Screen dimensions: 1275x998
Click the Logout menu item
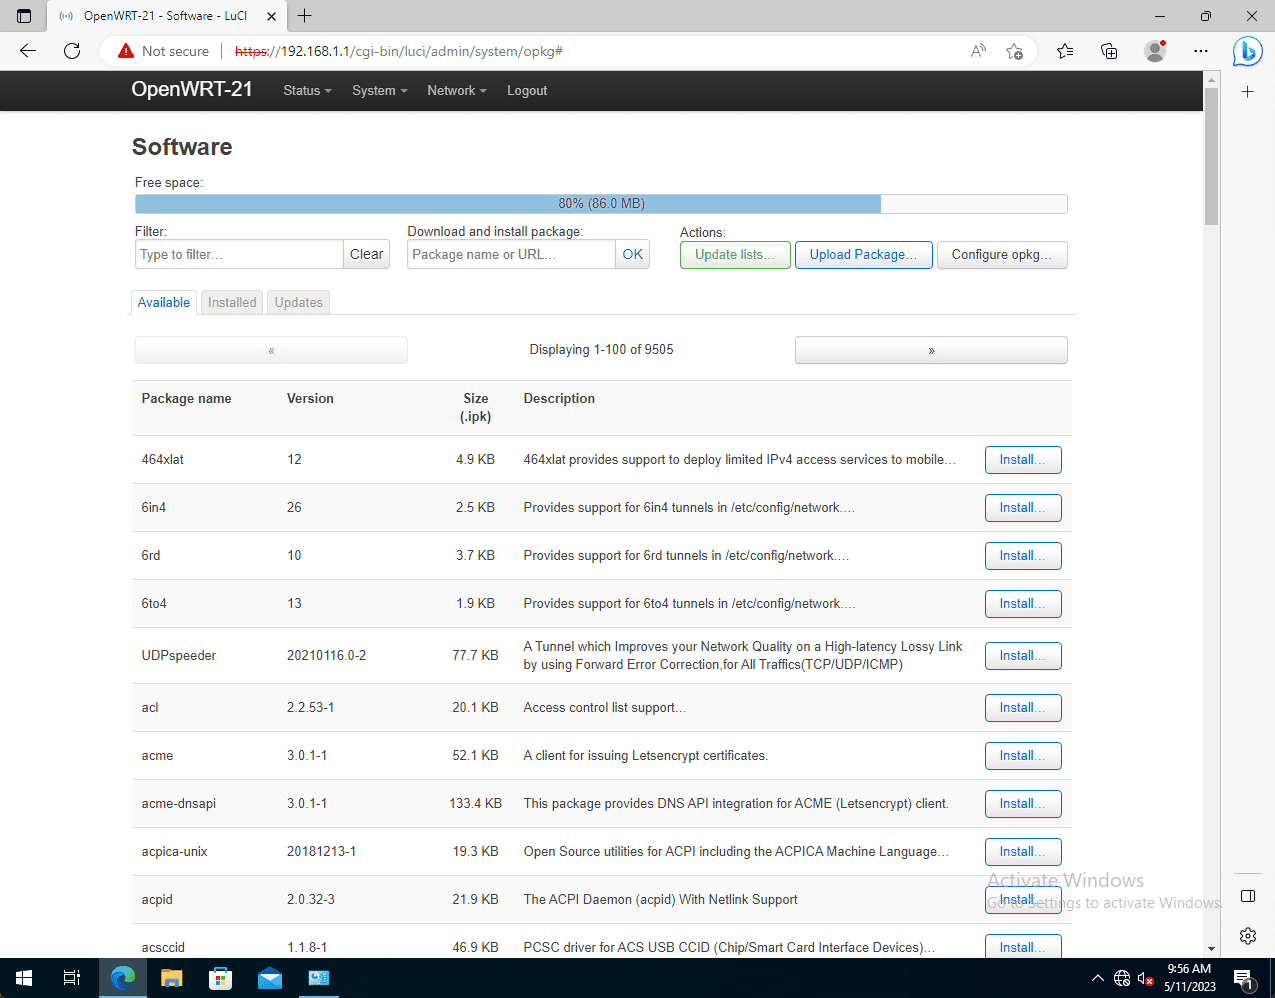[x=527, y=90]
